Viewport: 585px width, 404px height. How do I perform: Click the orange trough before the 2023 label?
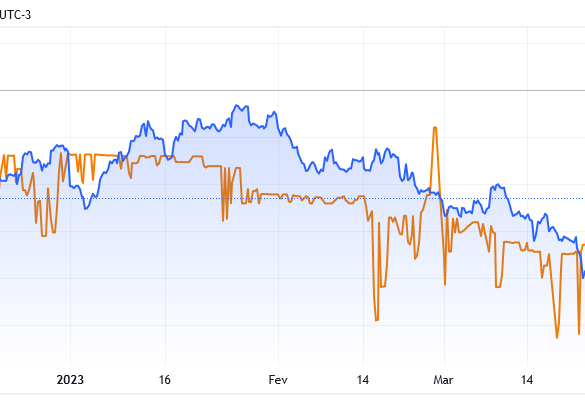[44, 235]
